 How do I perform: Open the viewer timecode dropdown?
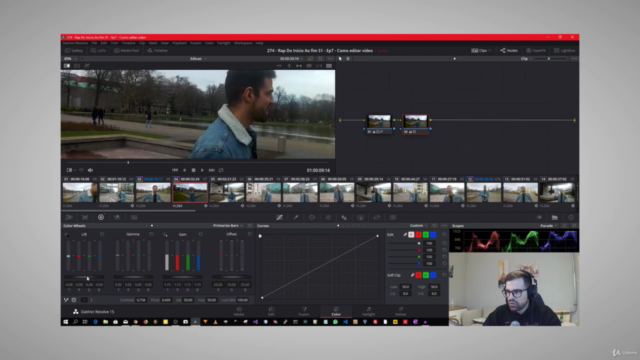[291, 59]
